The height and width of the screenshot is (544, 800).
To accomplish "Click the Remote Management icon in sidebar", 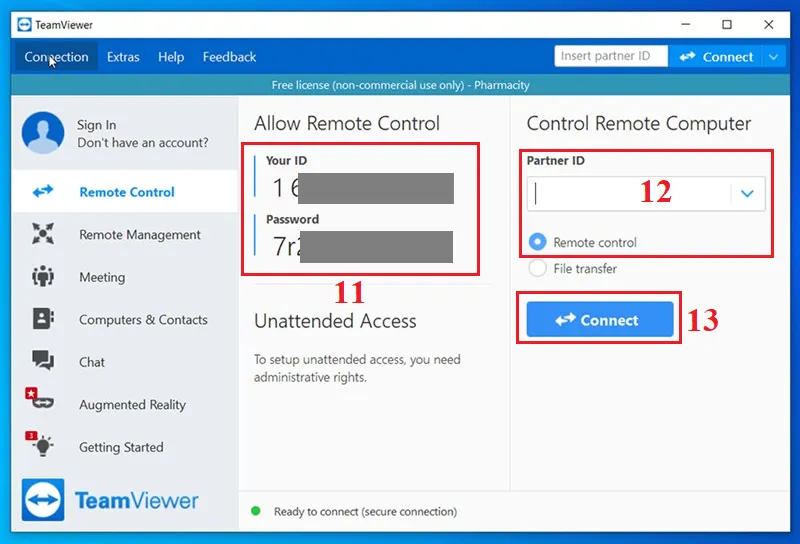I will click(x=43, y=234).
